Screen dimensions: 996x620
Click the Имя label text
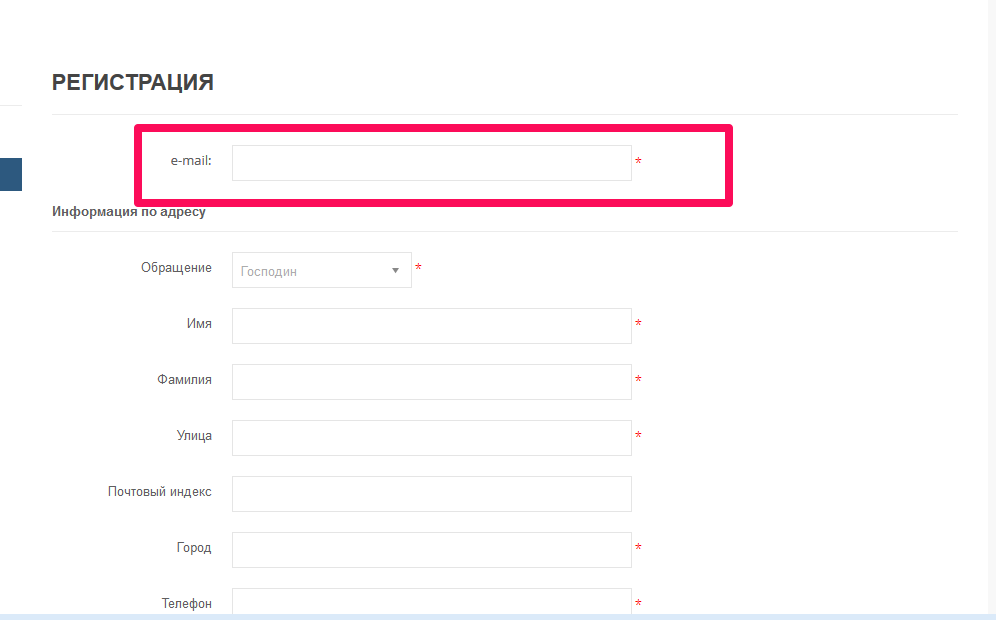pos(199,324)
